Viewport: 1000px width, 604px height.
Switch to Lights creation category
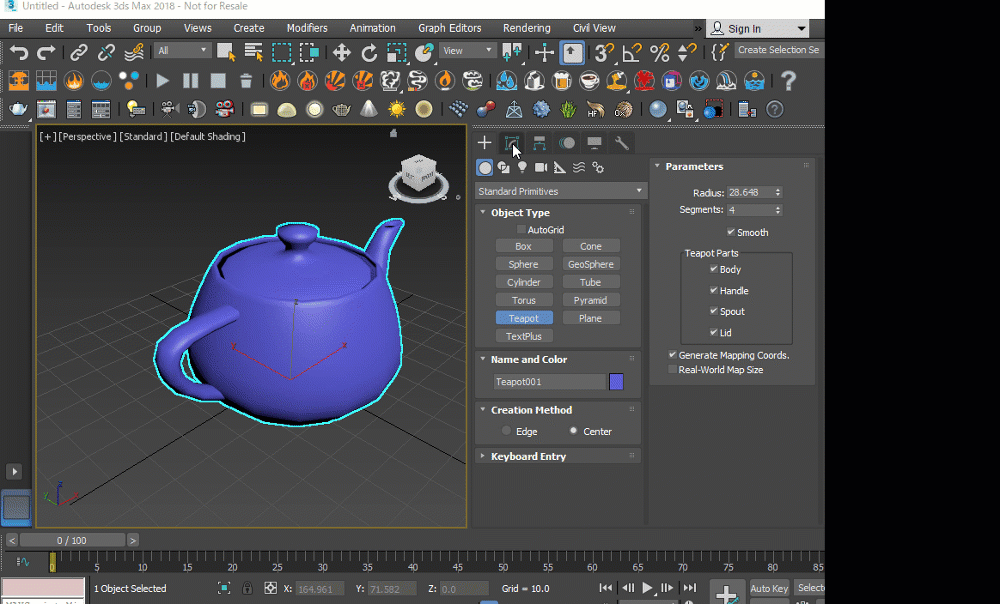522,168
